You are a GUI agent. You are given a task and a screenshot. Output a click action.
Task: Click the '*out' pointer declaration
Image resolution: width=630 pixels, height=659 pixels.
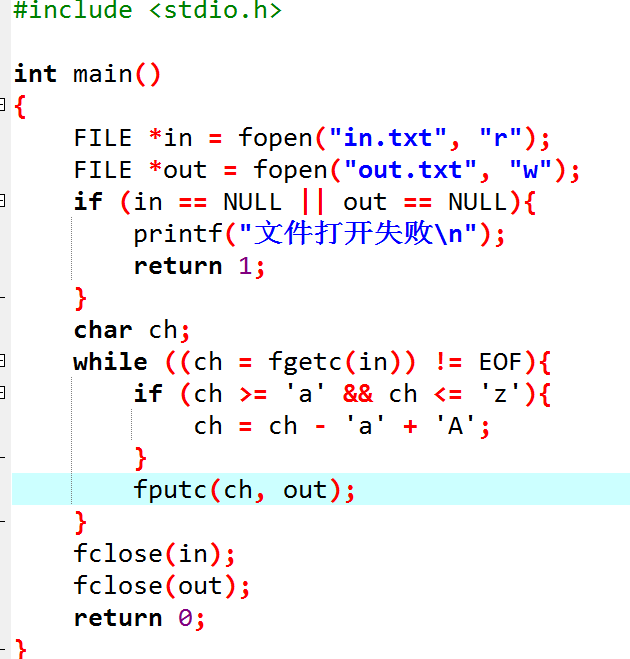pos(178,169)
